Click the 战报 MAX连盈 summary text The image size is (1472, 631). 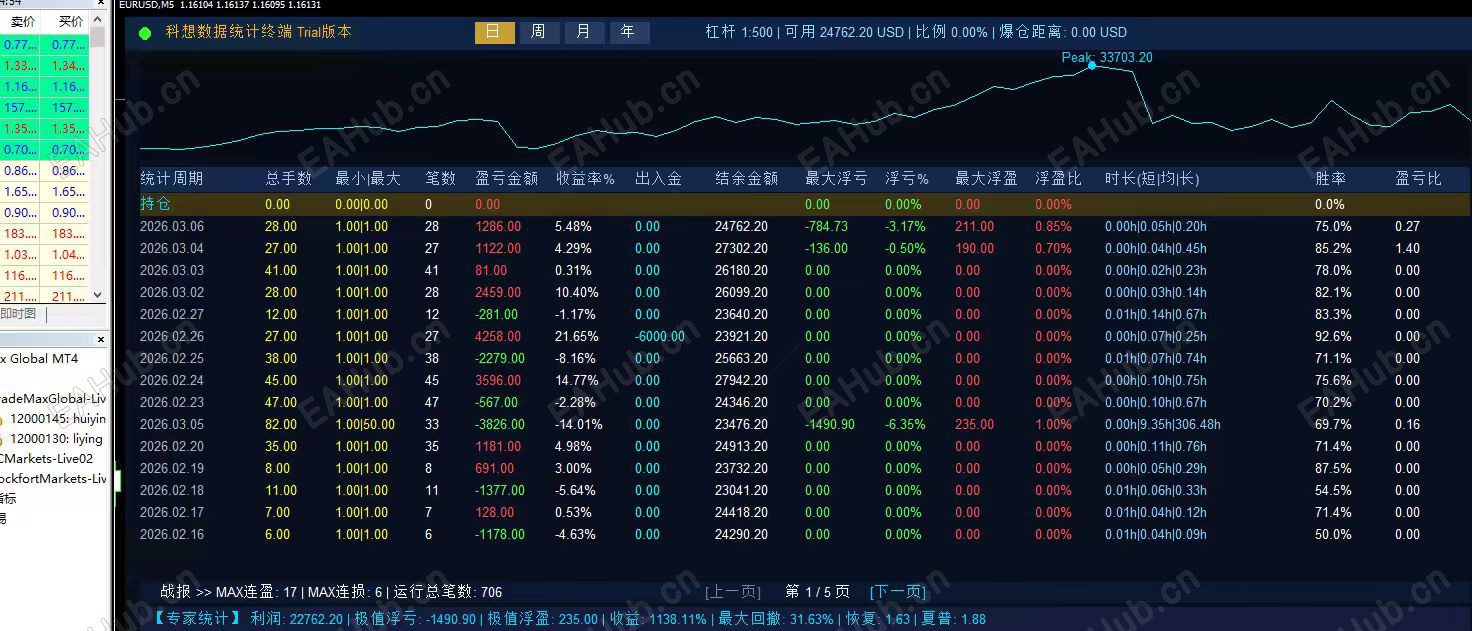227,592
